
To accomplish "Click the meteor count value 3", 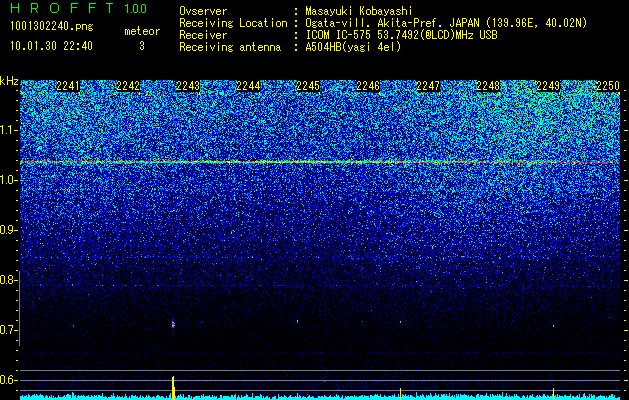I will (142, 46).
